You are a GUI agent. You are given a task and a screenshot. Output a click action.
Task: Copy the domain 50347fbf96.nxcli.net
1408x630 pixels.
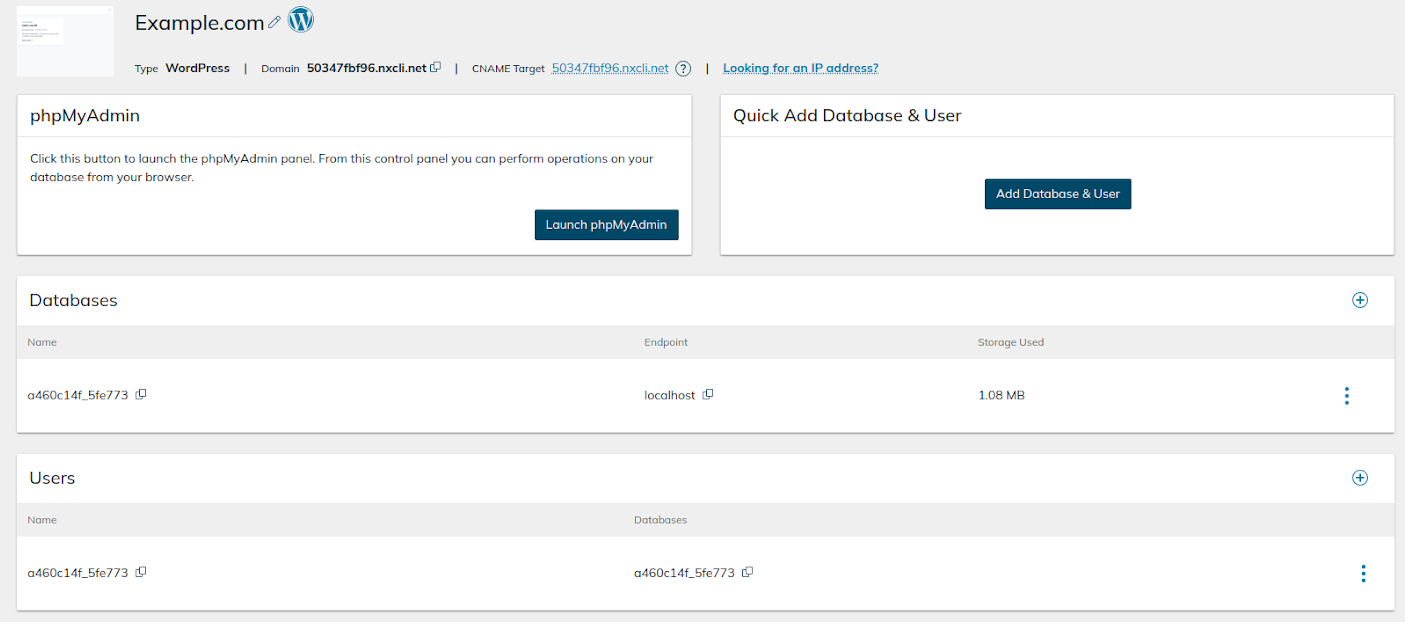click(x=435, y=68)
